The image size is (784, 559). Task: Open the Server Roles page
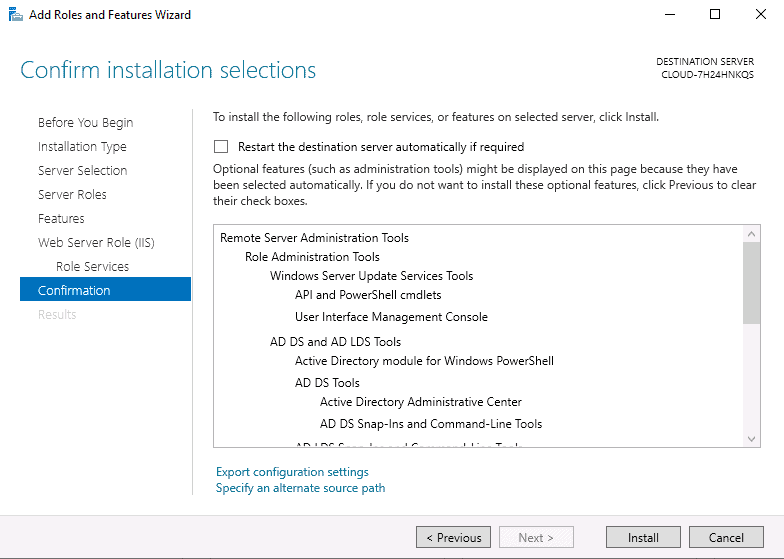pyautogui.click(x=72, y=194)
